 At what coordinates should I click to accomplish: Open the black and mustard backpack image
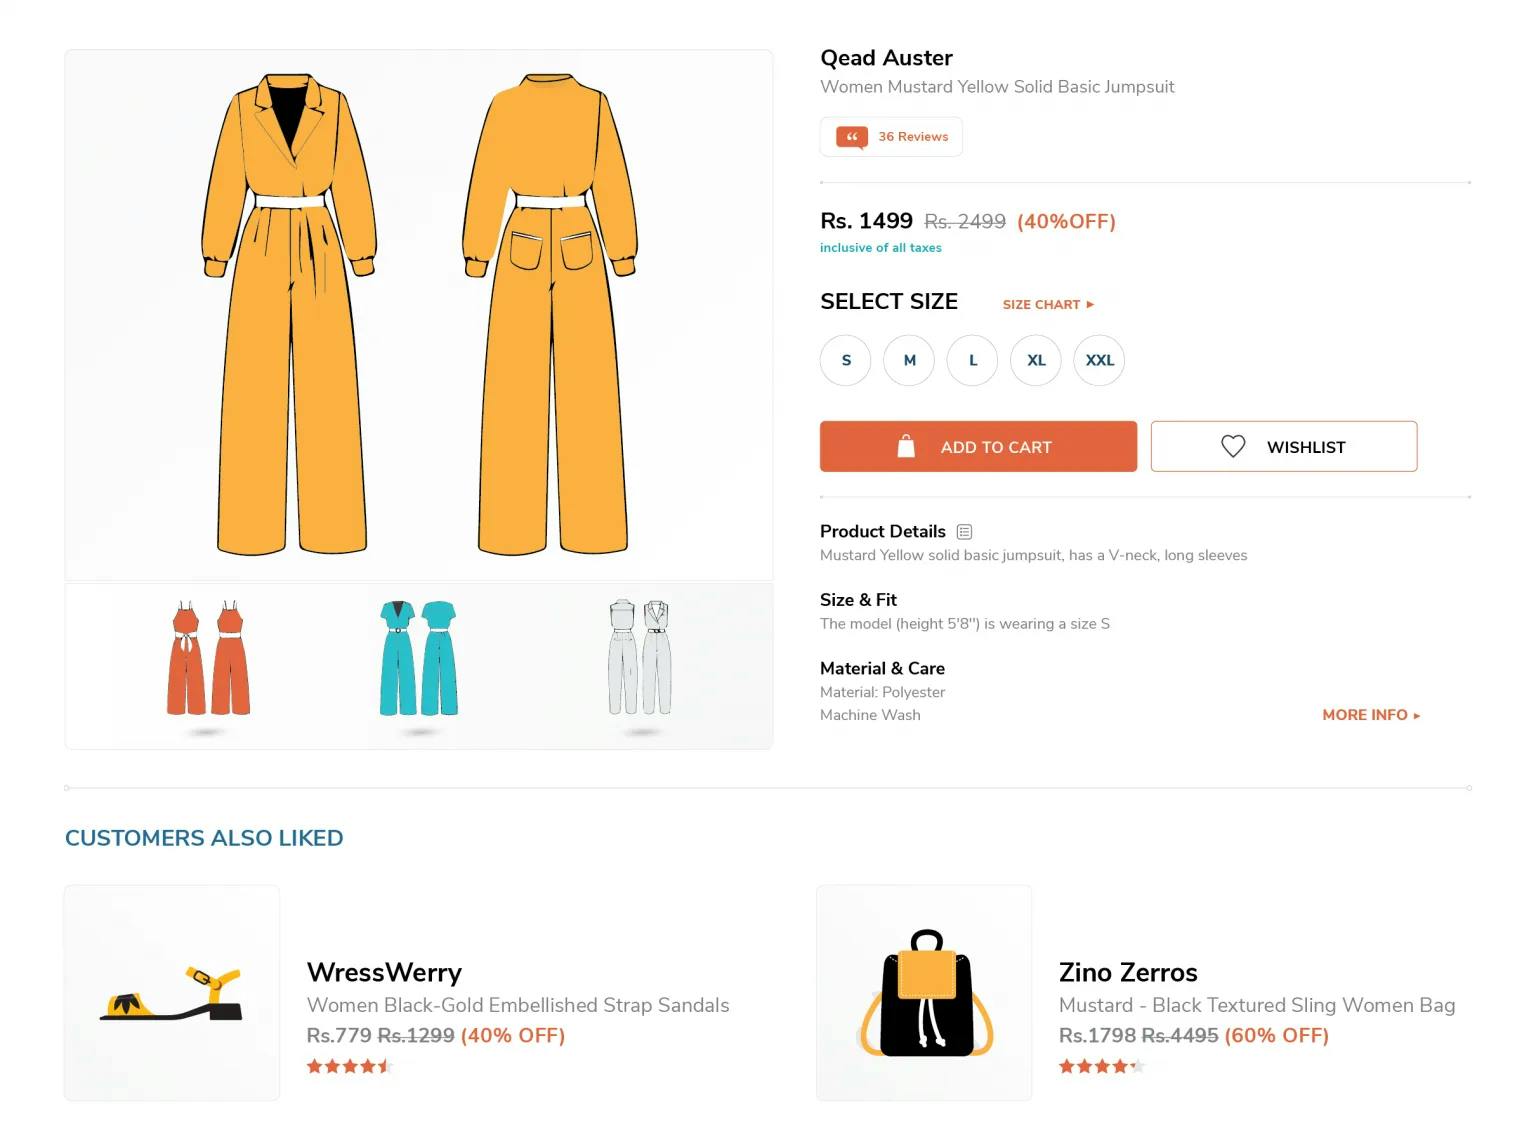tap(924, 993)
